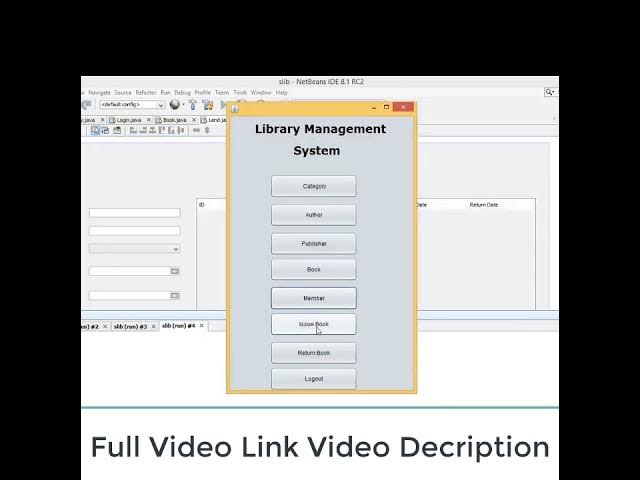Click the NetBeans quick search magnifier icon

pyautogui.click(x=550, y=92)
